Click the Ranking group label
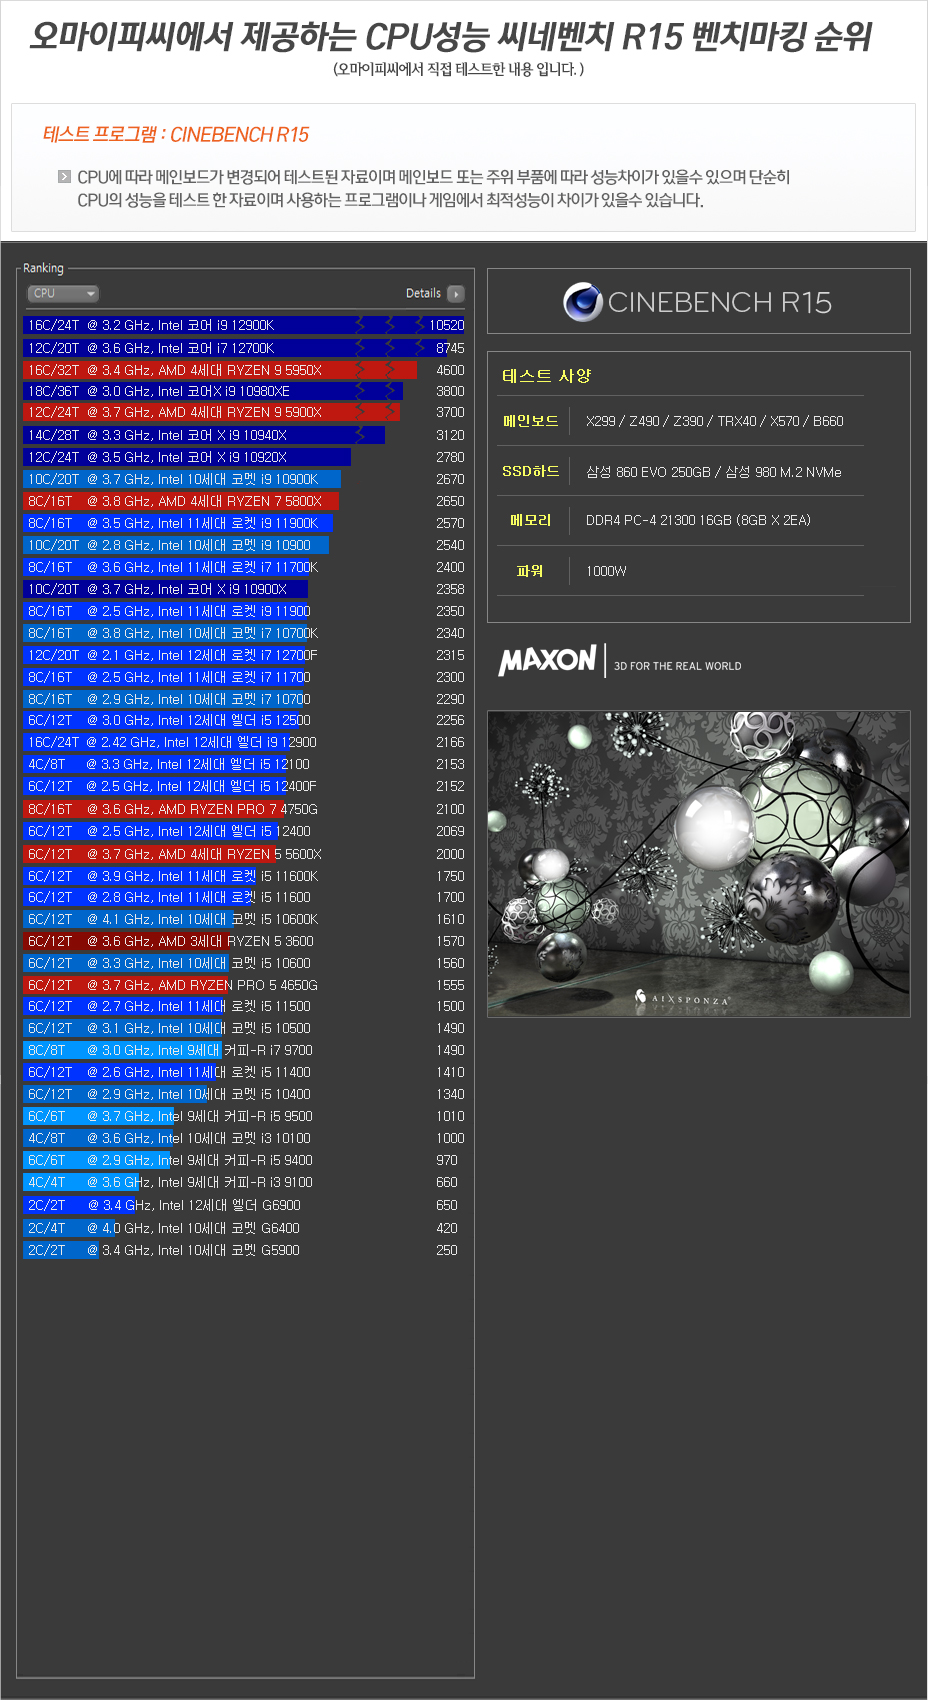 tap(43, 268)
